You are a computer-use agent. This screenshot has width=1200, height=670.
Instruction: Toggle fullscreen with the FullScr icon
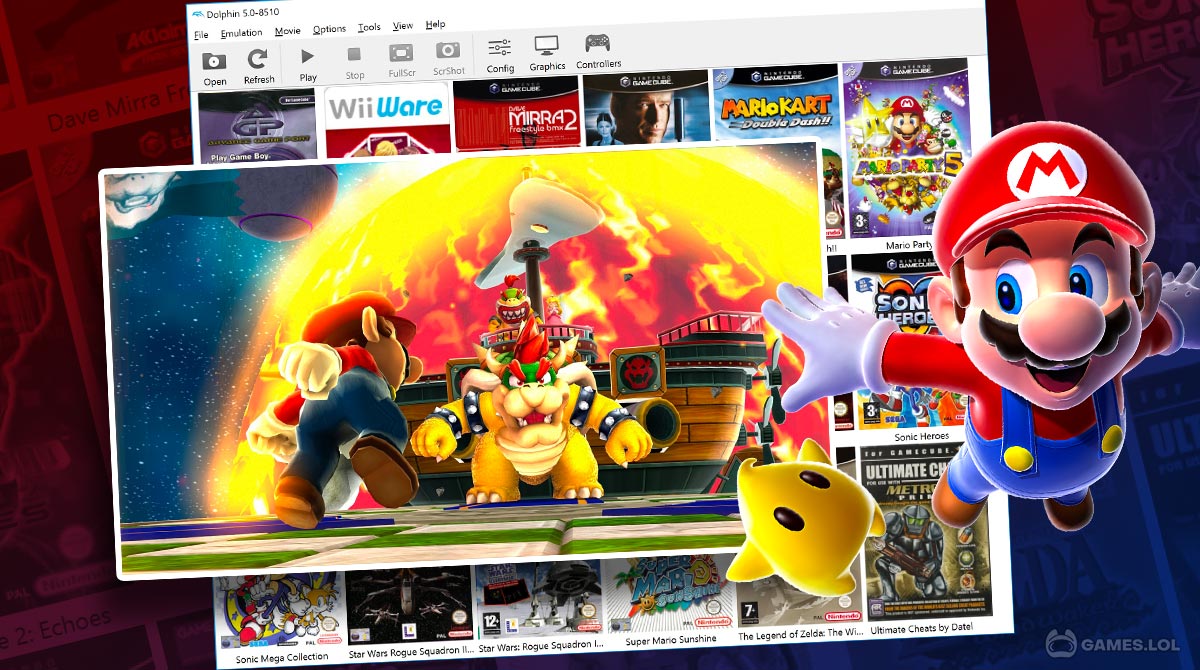[x=401, y=59]
